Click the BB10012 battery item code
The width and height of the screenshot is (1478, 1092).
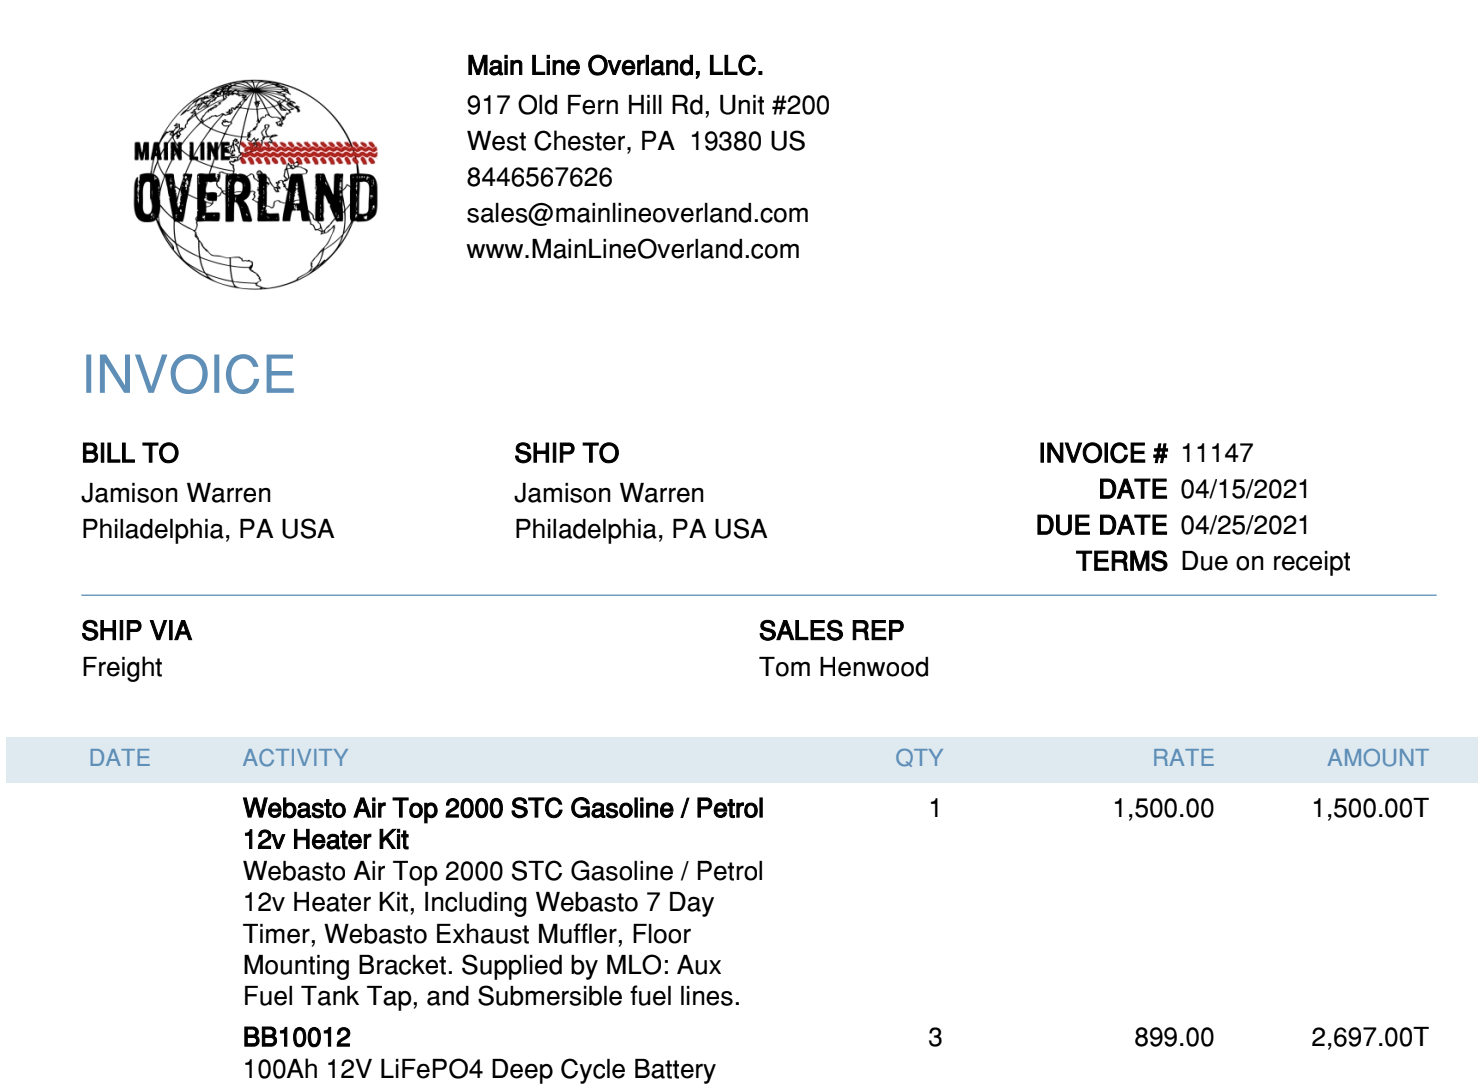click(297, 1037)
